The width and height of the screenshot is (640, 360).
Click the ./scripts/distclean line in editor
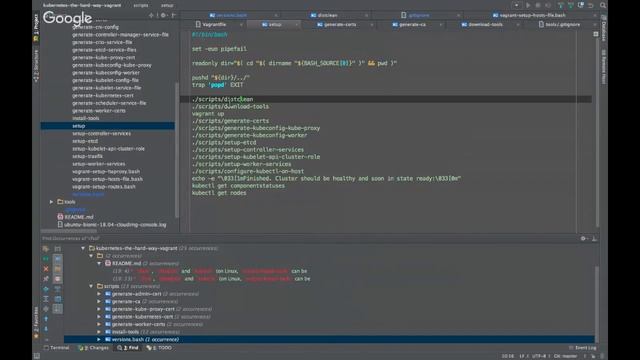click(x=222, y=99)
